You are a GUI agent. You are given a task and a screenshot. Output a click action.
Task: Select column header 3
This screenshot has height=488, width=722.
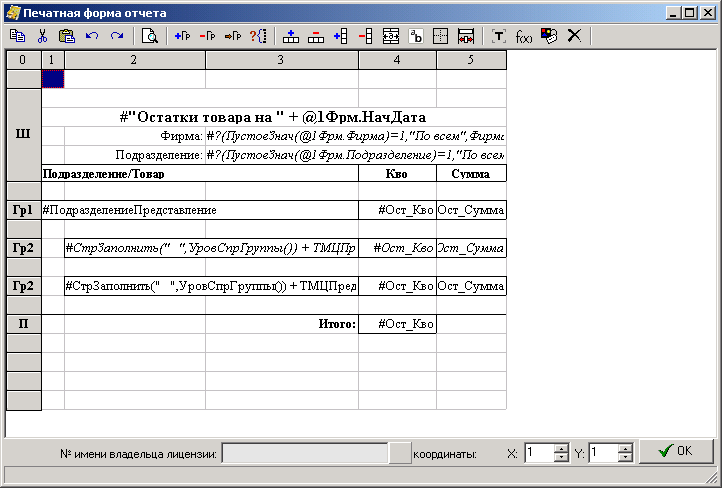point(282,60)
